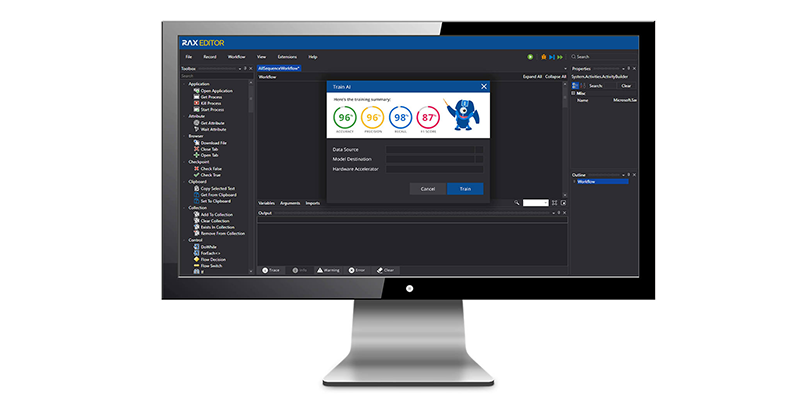This screenshot has width=800, height=400.
Task: Collapse the Misc section in Properties
Action: click(573, 93)
